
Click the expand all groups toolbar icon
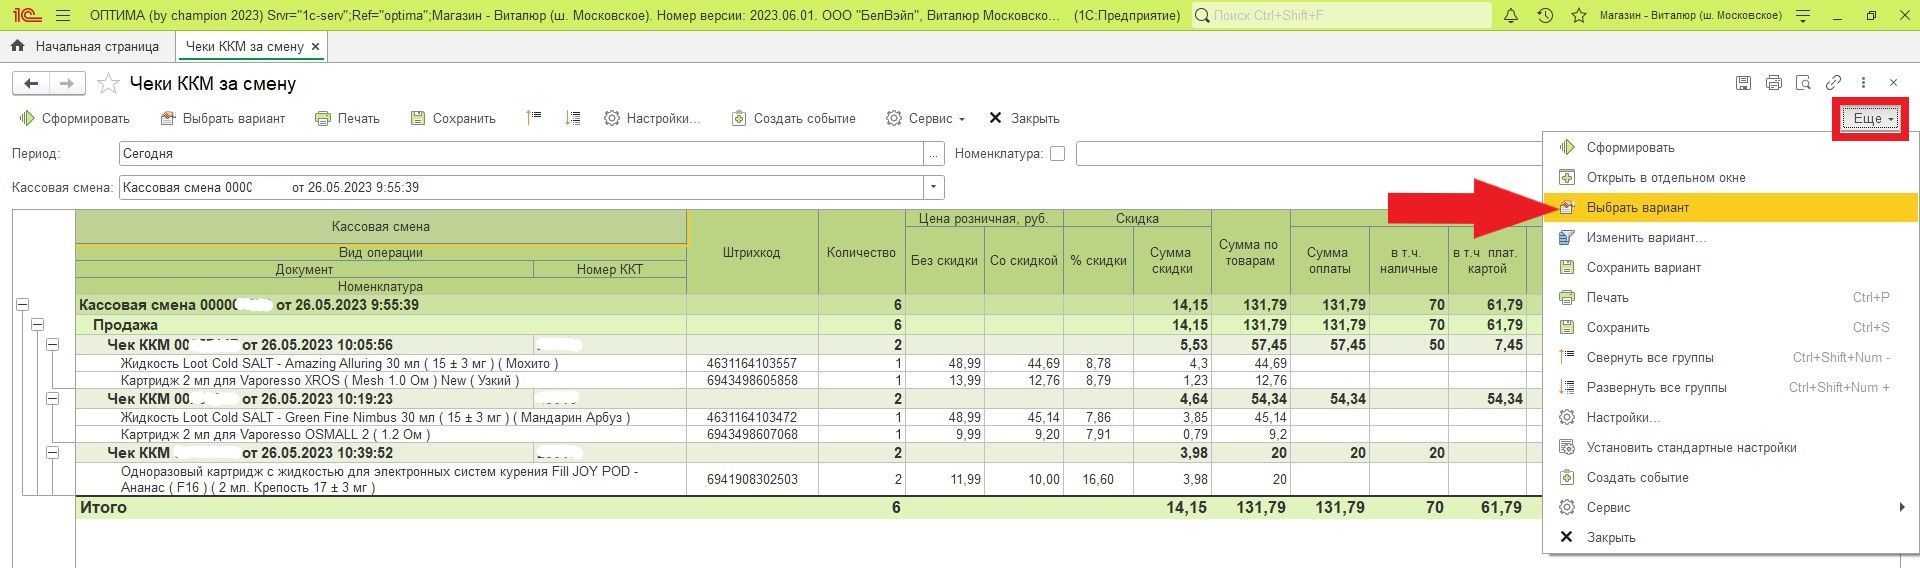(x=572, y=118)
